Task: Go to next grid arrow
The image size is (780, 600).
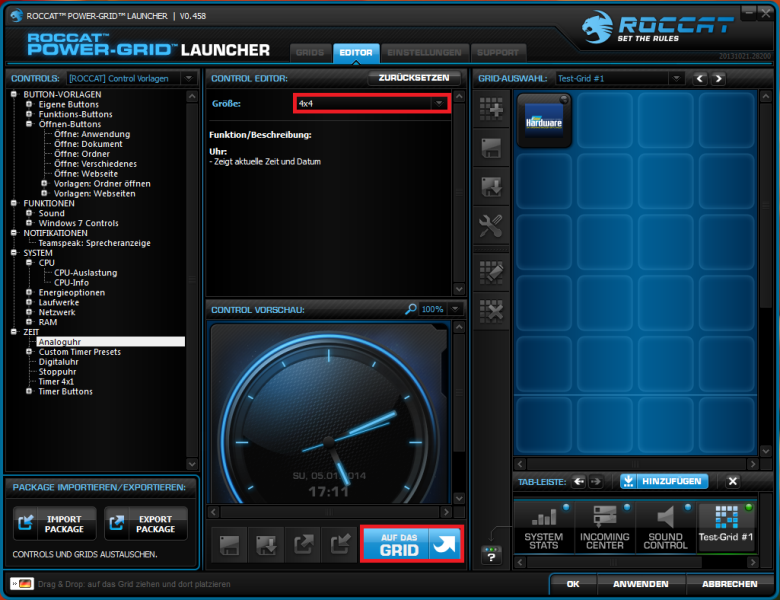Action: pyautogui.click(x=718, y=79)
